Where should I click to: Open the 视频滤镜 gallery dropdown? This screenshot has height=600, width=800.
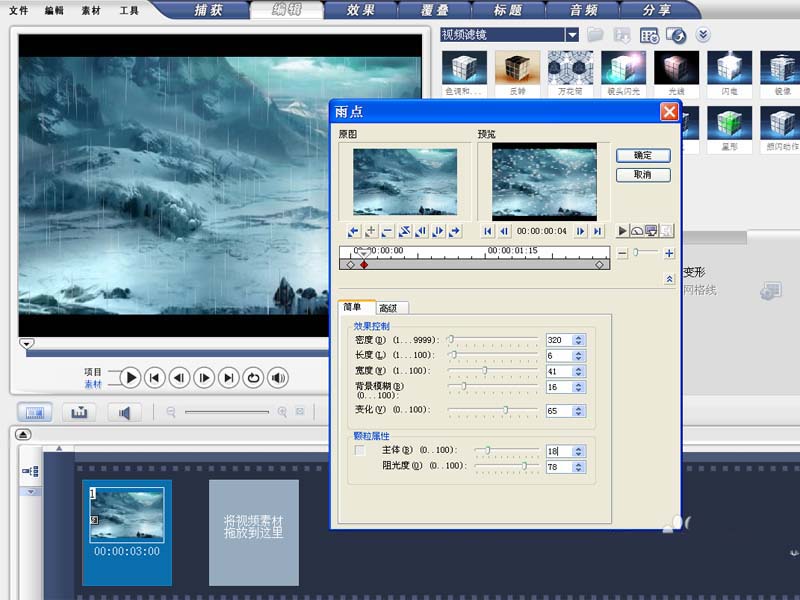point(572,33)
